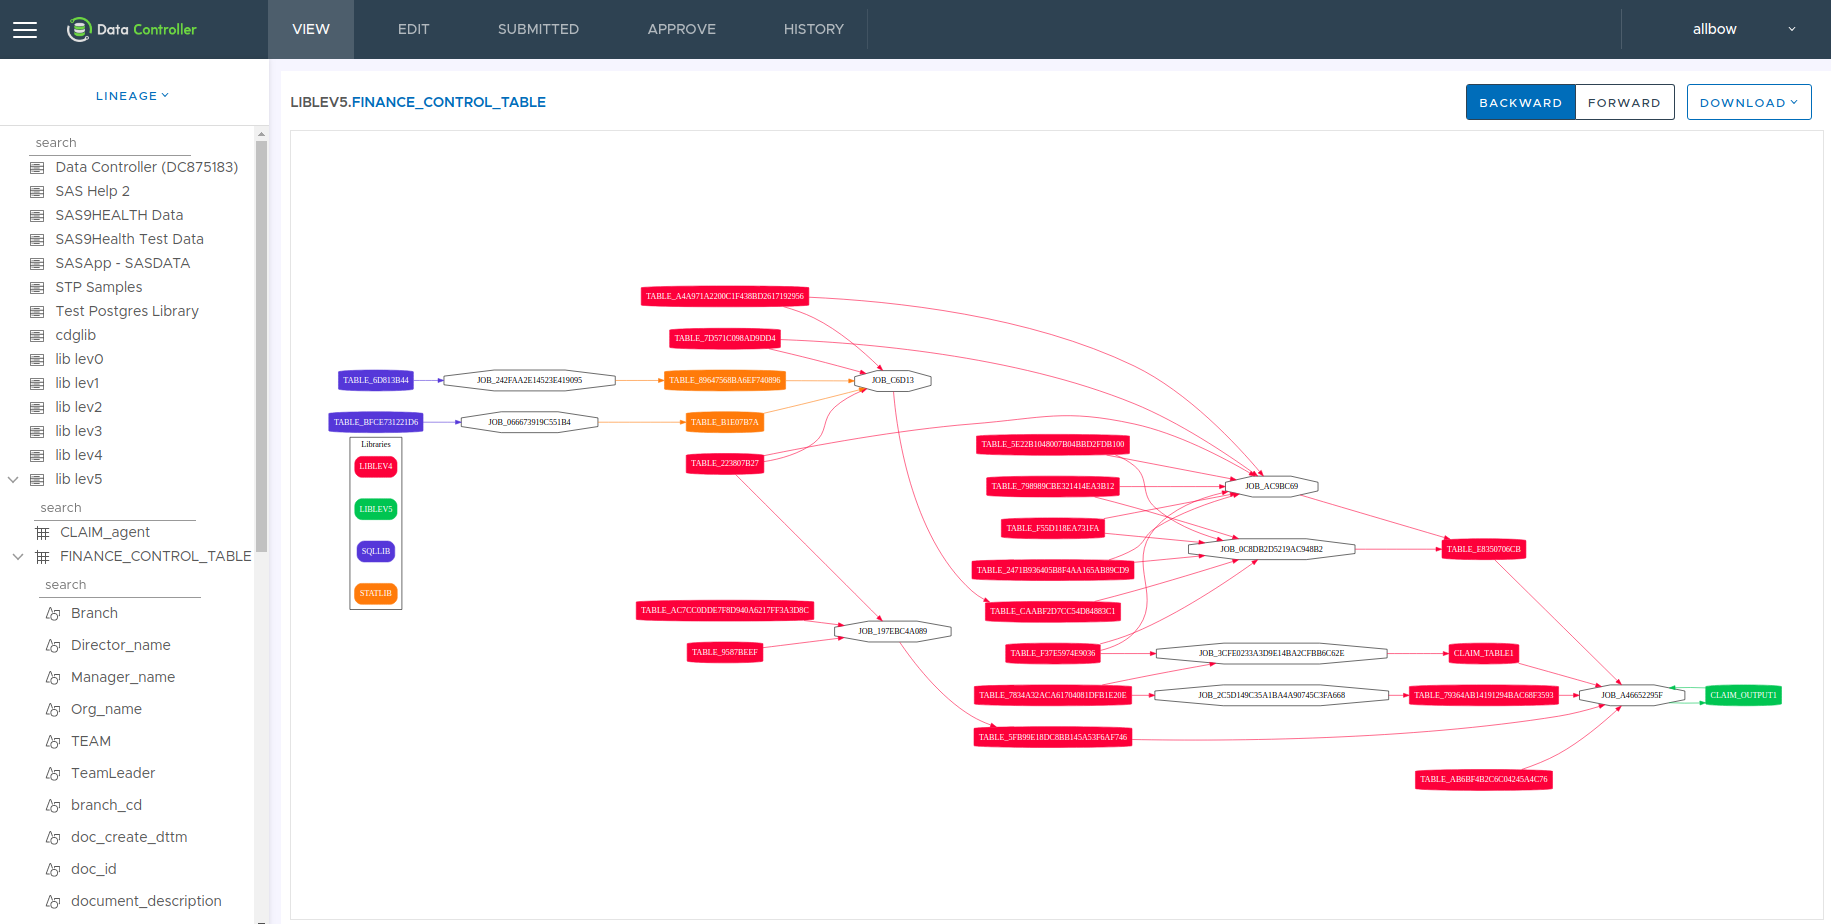Image resolution: width=1831 pixels, height=924 pixels.
Task: Click the column icon beside TeamLeader
Action: (x=53, y=774)
